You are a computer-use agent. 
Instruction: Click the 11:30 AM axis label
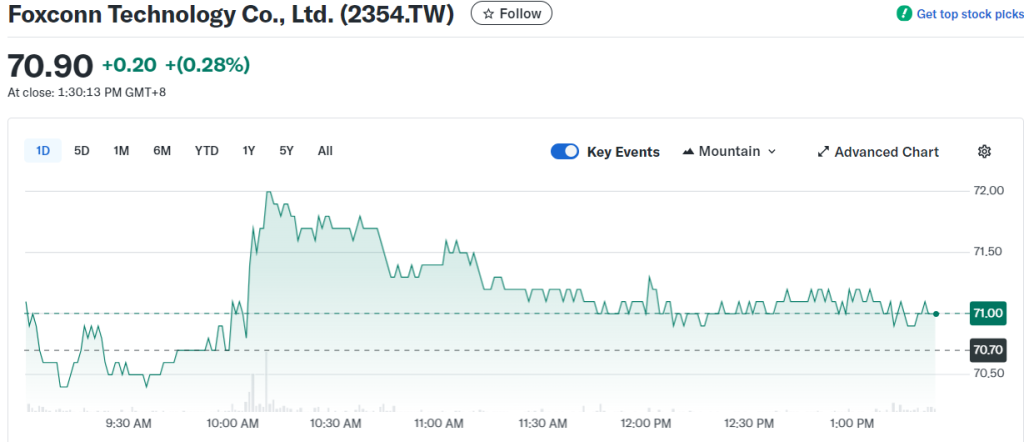click(x=542, y=424)
